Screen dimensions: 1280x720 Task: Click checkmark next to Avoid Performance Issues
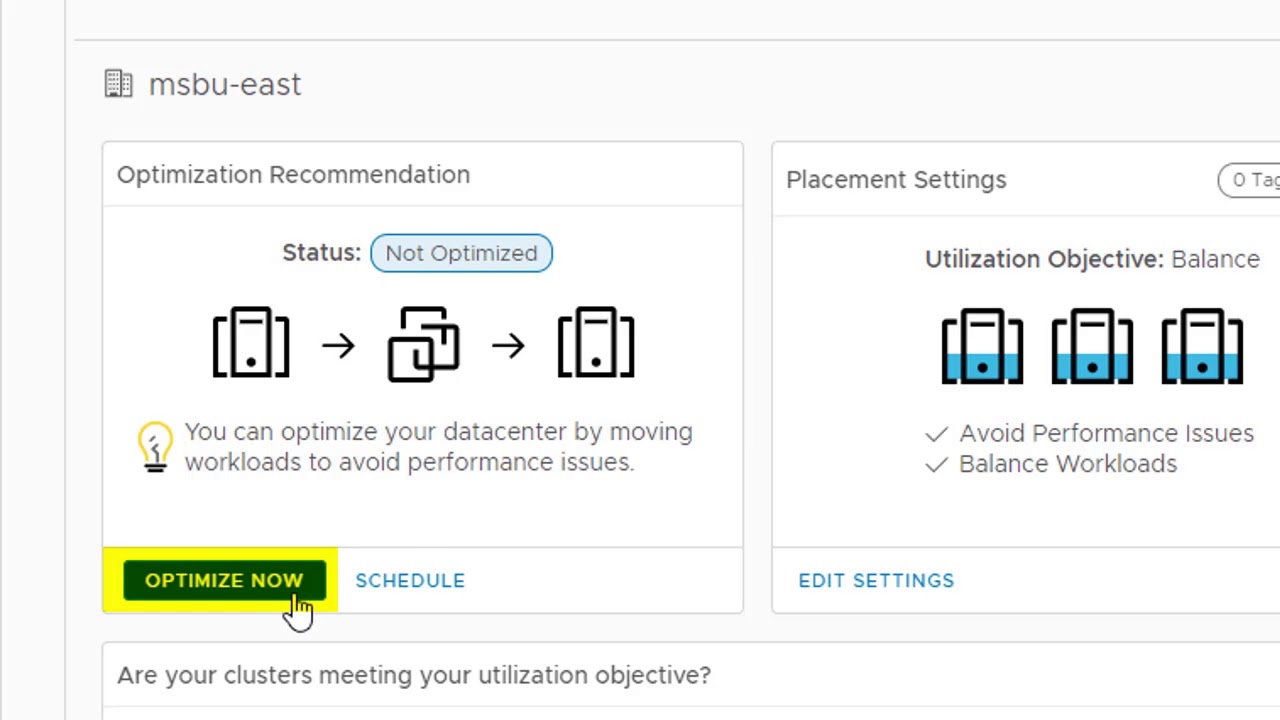(936, 434)
